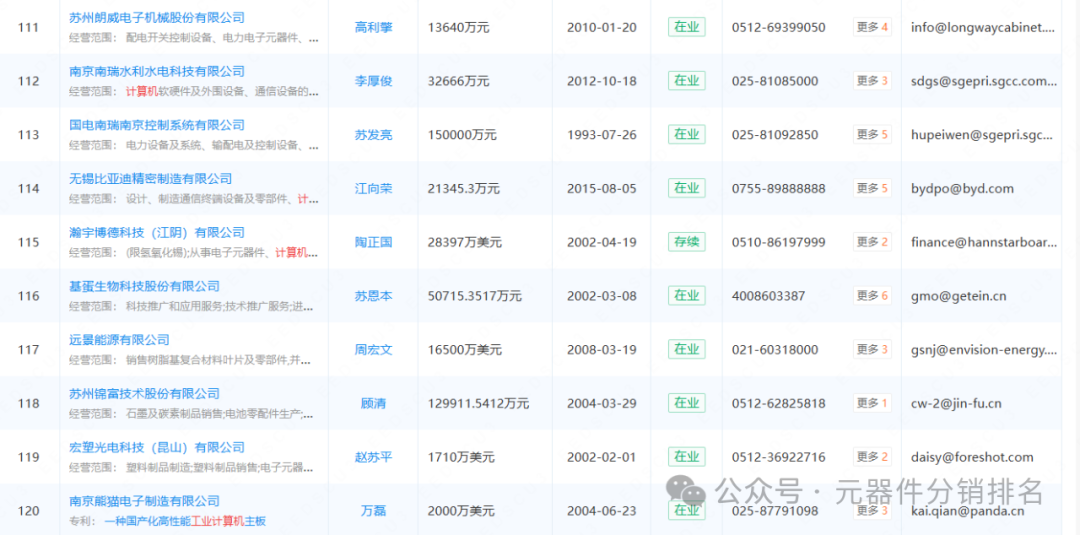
Task: Select phone number 0755-89888888
Action: point(778,189)
